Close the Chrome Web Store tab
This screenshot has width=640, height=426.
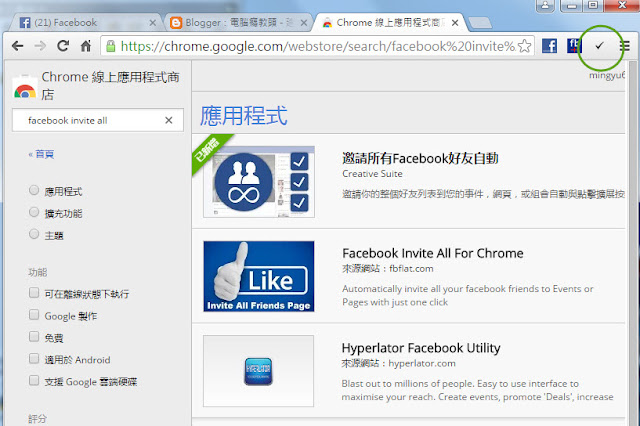click(455, 23)
